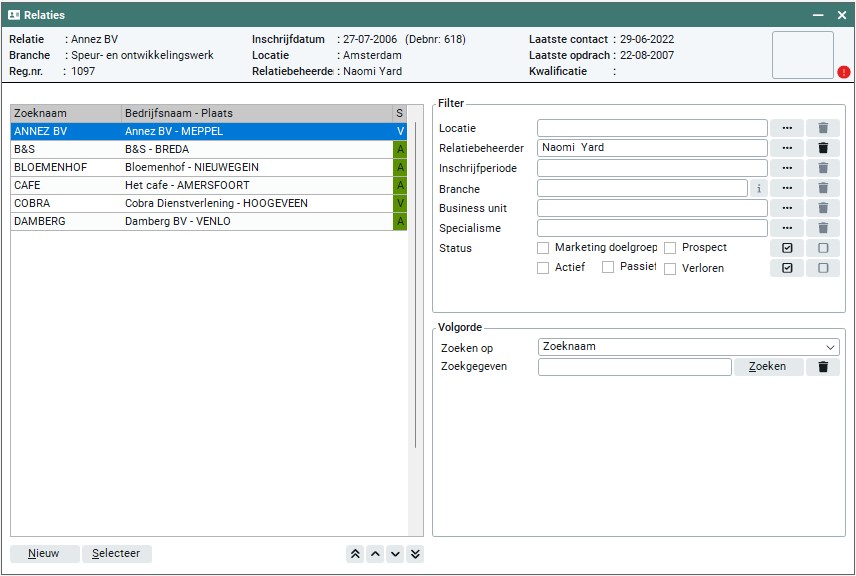Go to previous record arrow
This screenshot has width=856, height=576.
375,554
